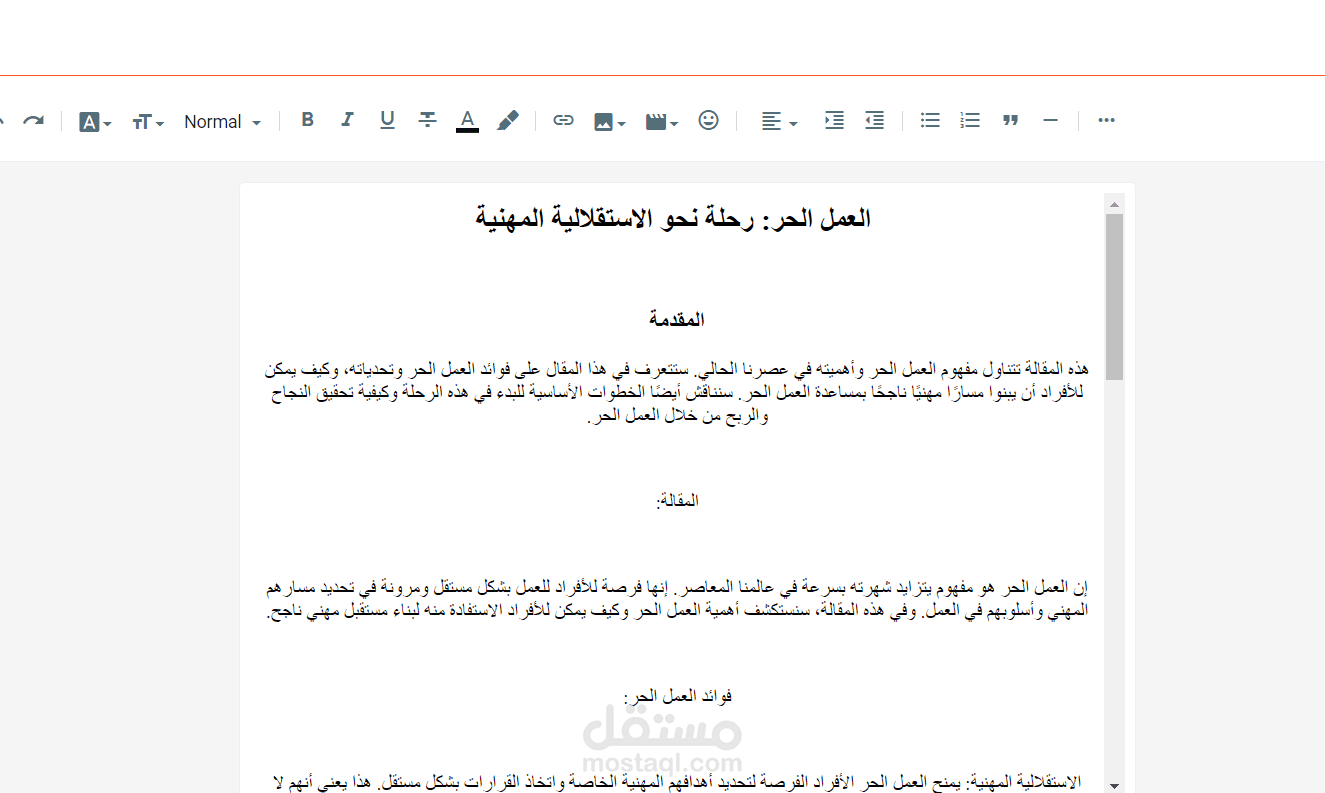
Task: Click the heading 'المقدمة'
Action: pos(676,320)
